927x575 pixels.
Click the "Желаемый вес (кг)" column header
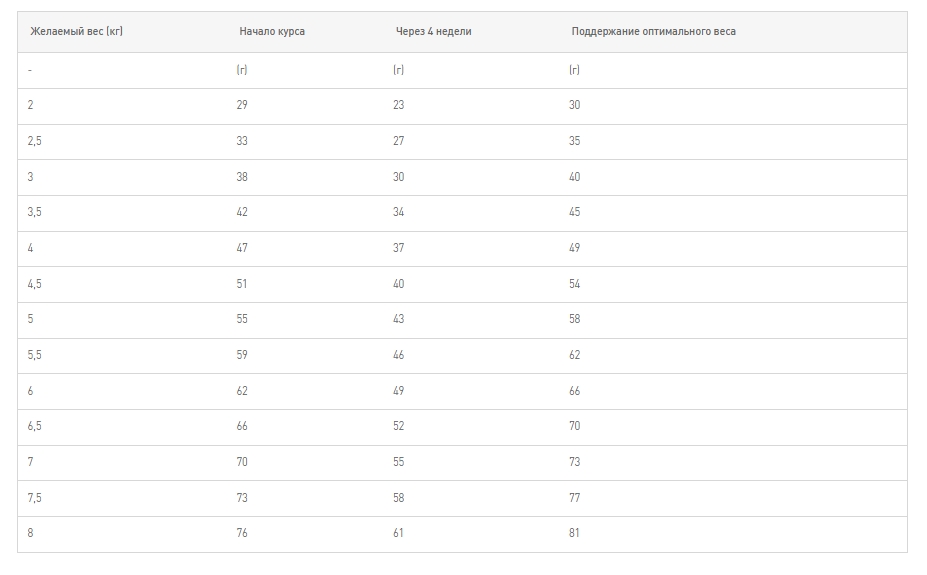pos(76,31)
